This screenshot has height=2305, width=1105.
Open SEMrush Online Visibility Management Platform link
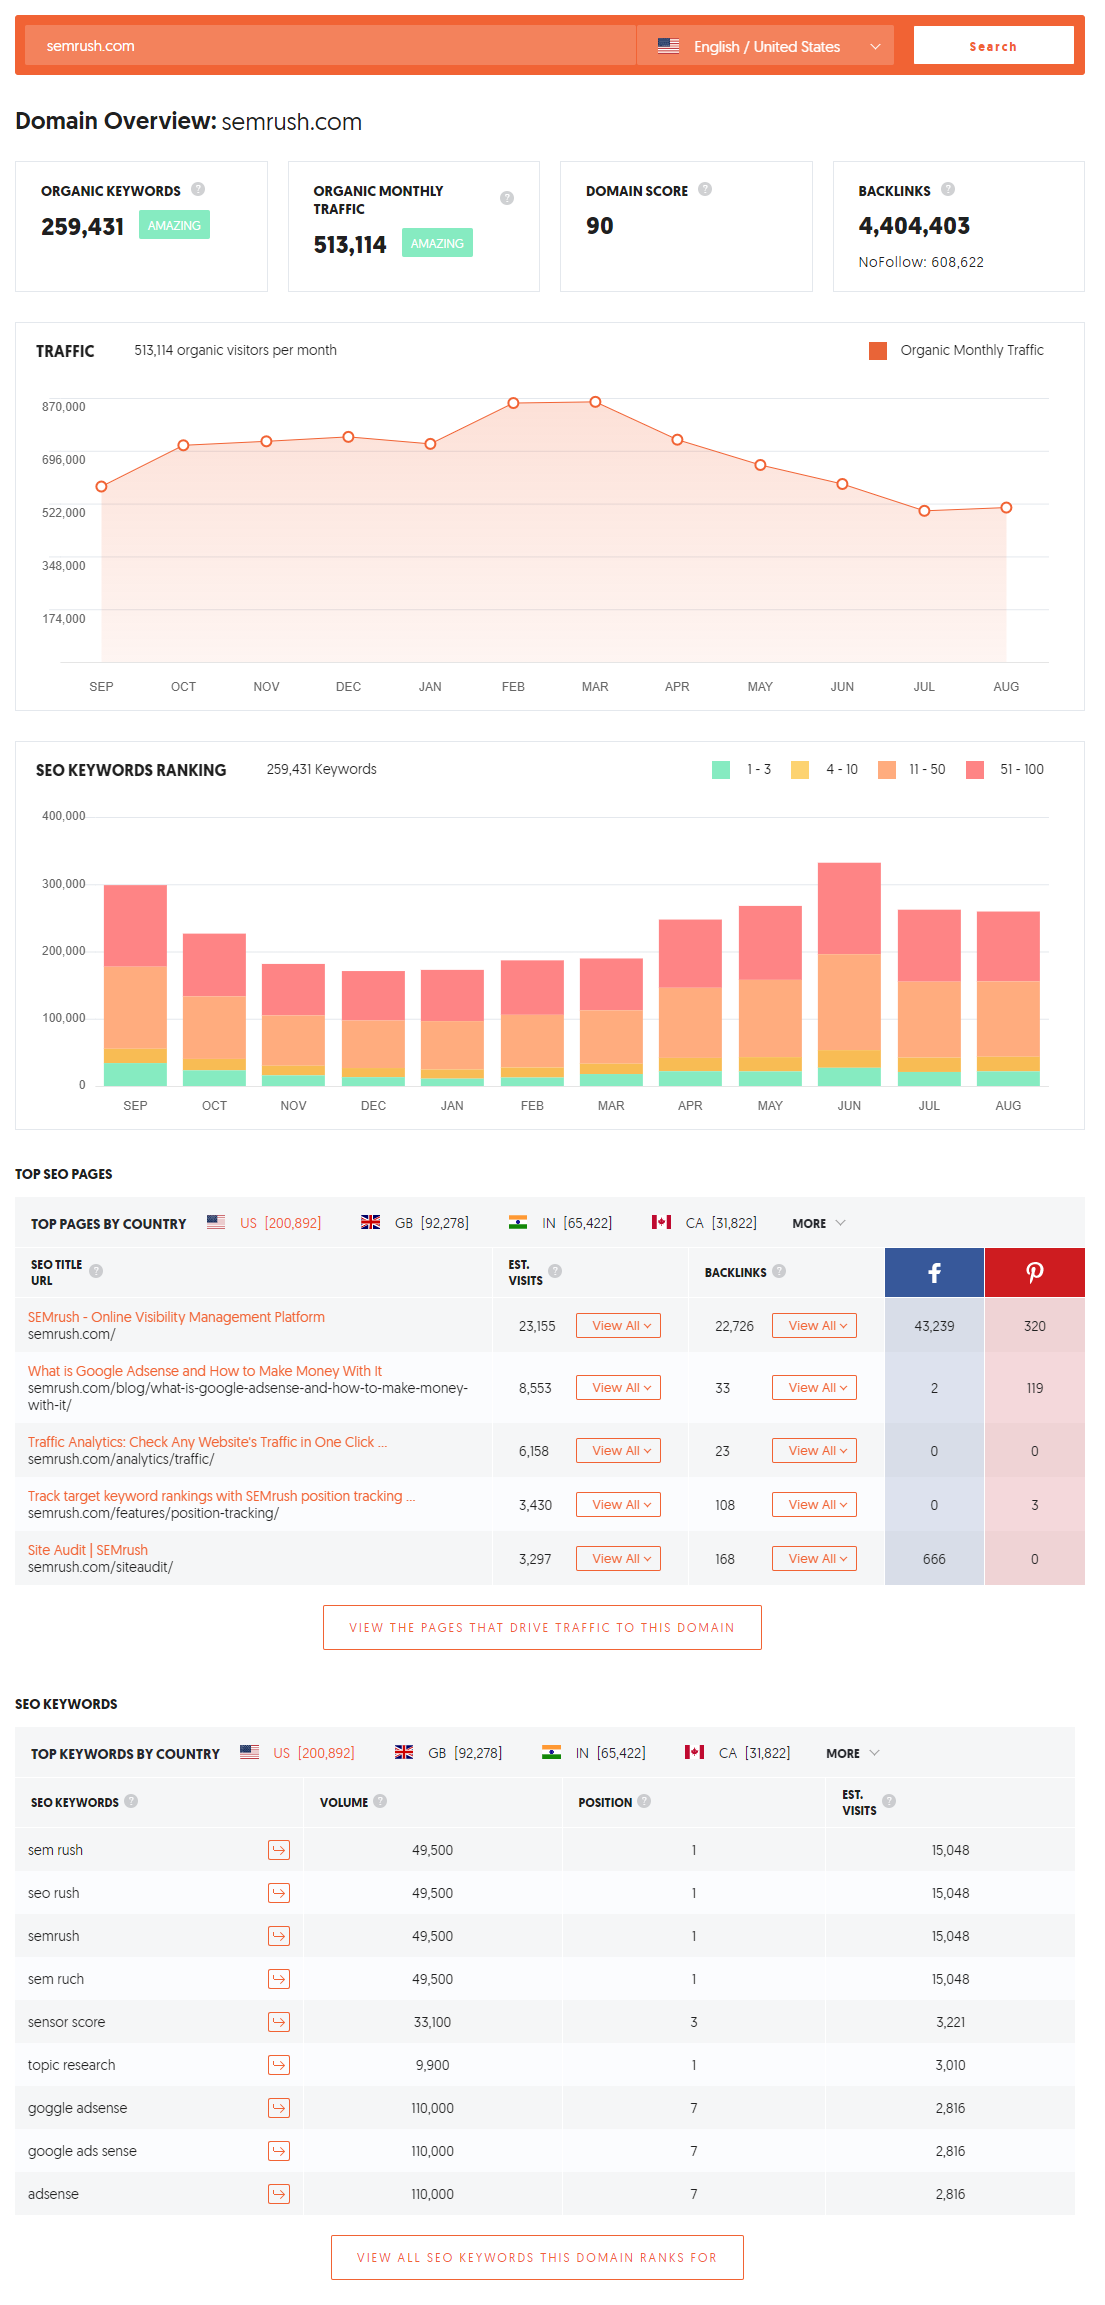pyautogui.click(x=176, y=1317)
